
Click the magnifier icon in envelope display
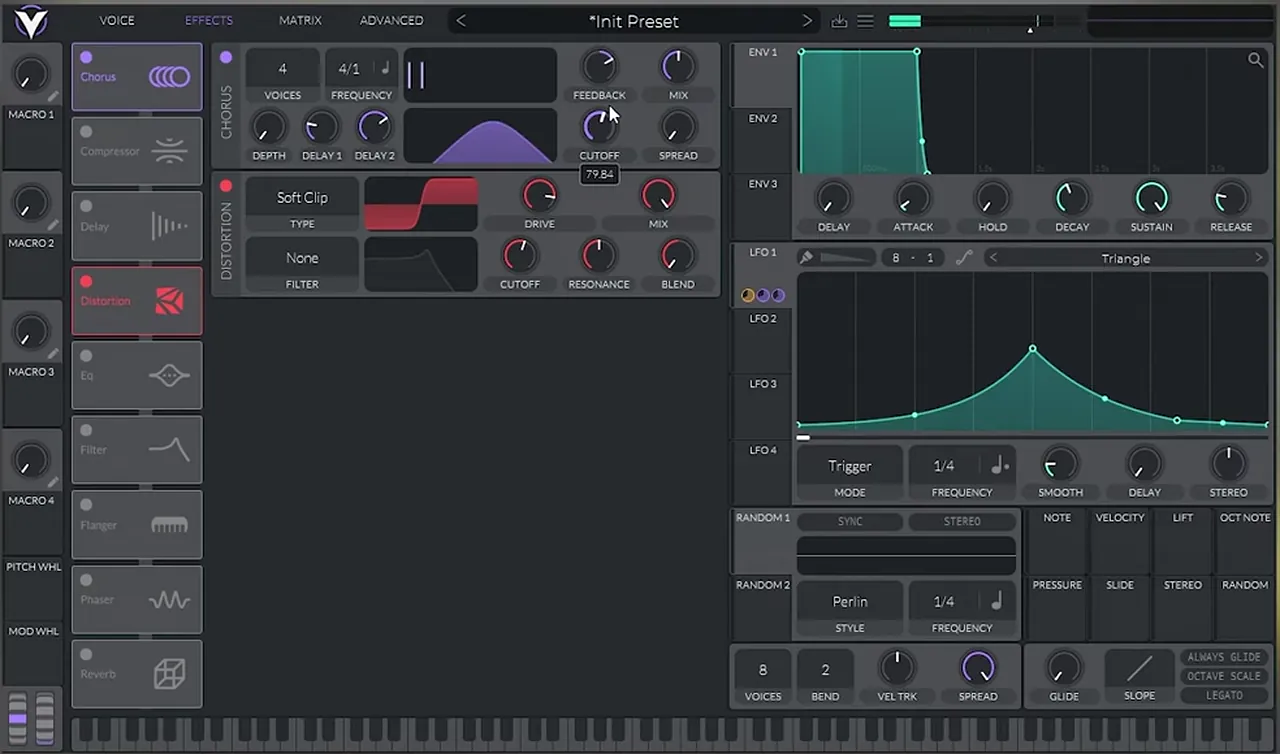click(x=1255, y=60)
